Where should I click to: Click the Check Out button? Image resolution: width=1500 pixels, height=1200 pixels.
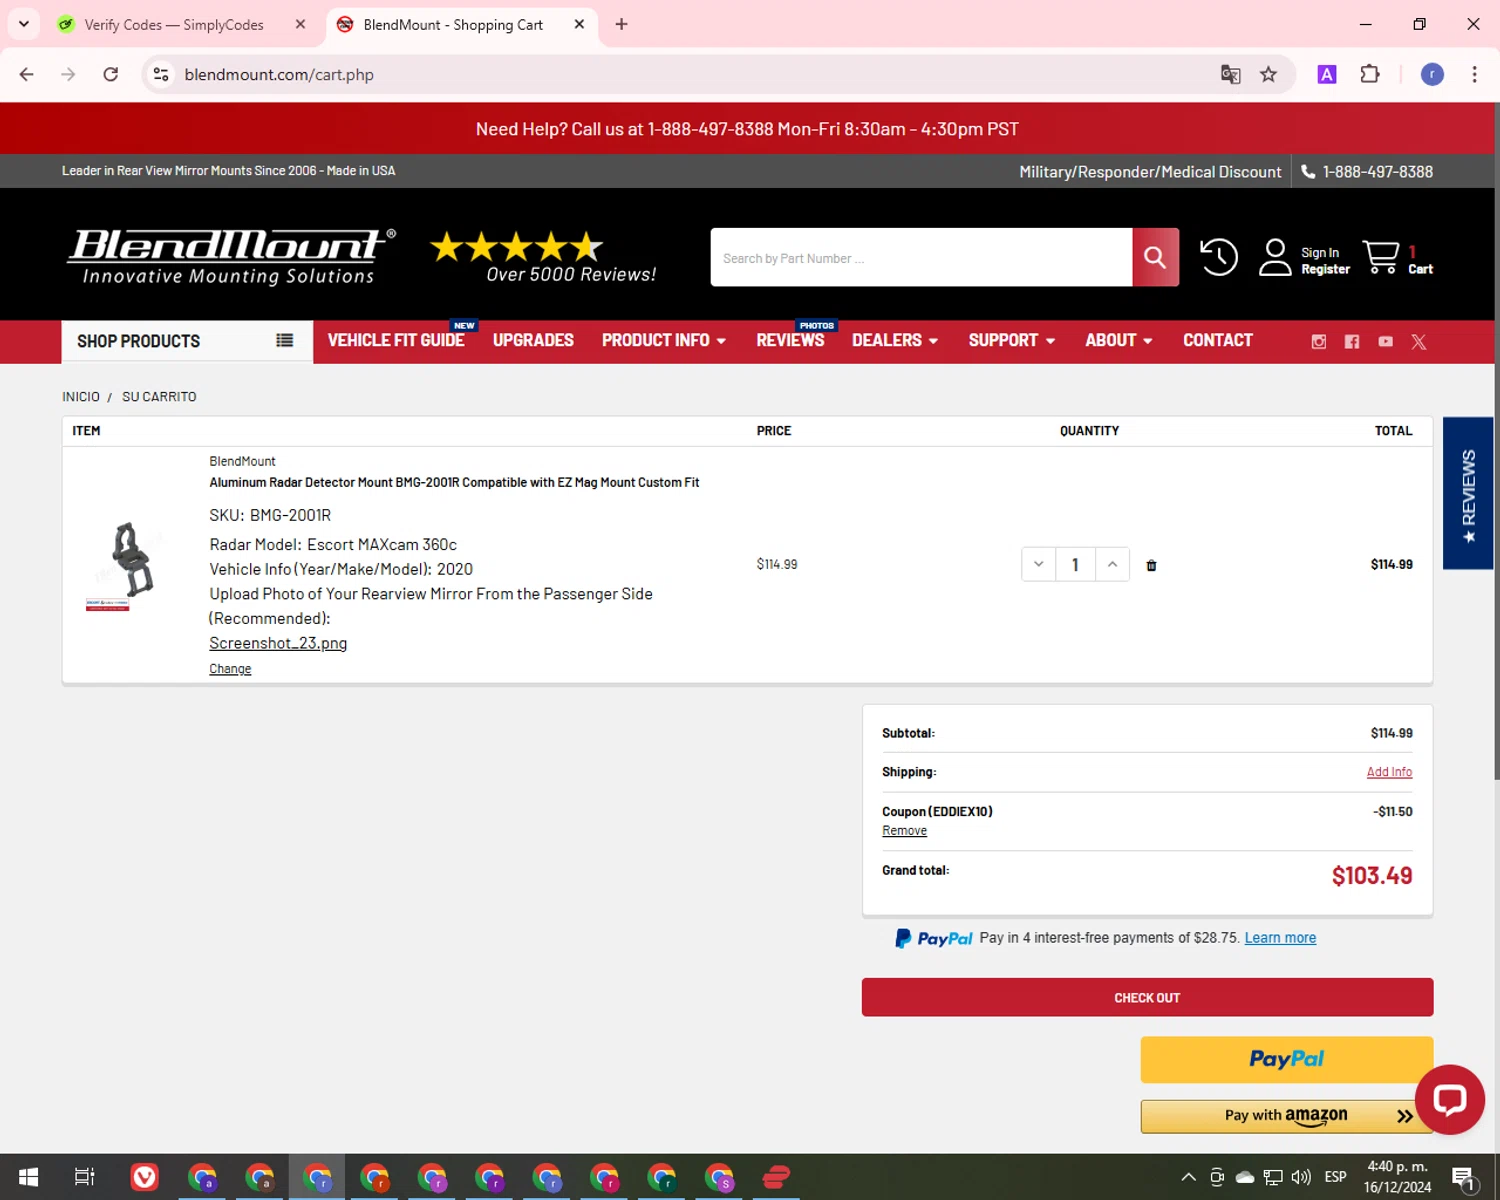pos(1147,997)
